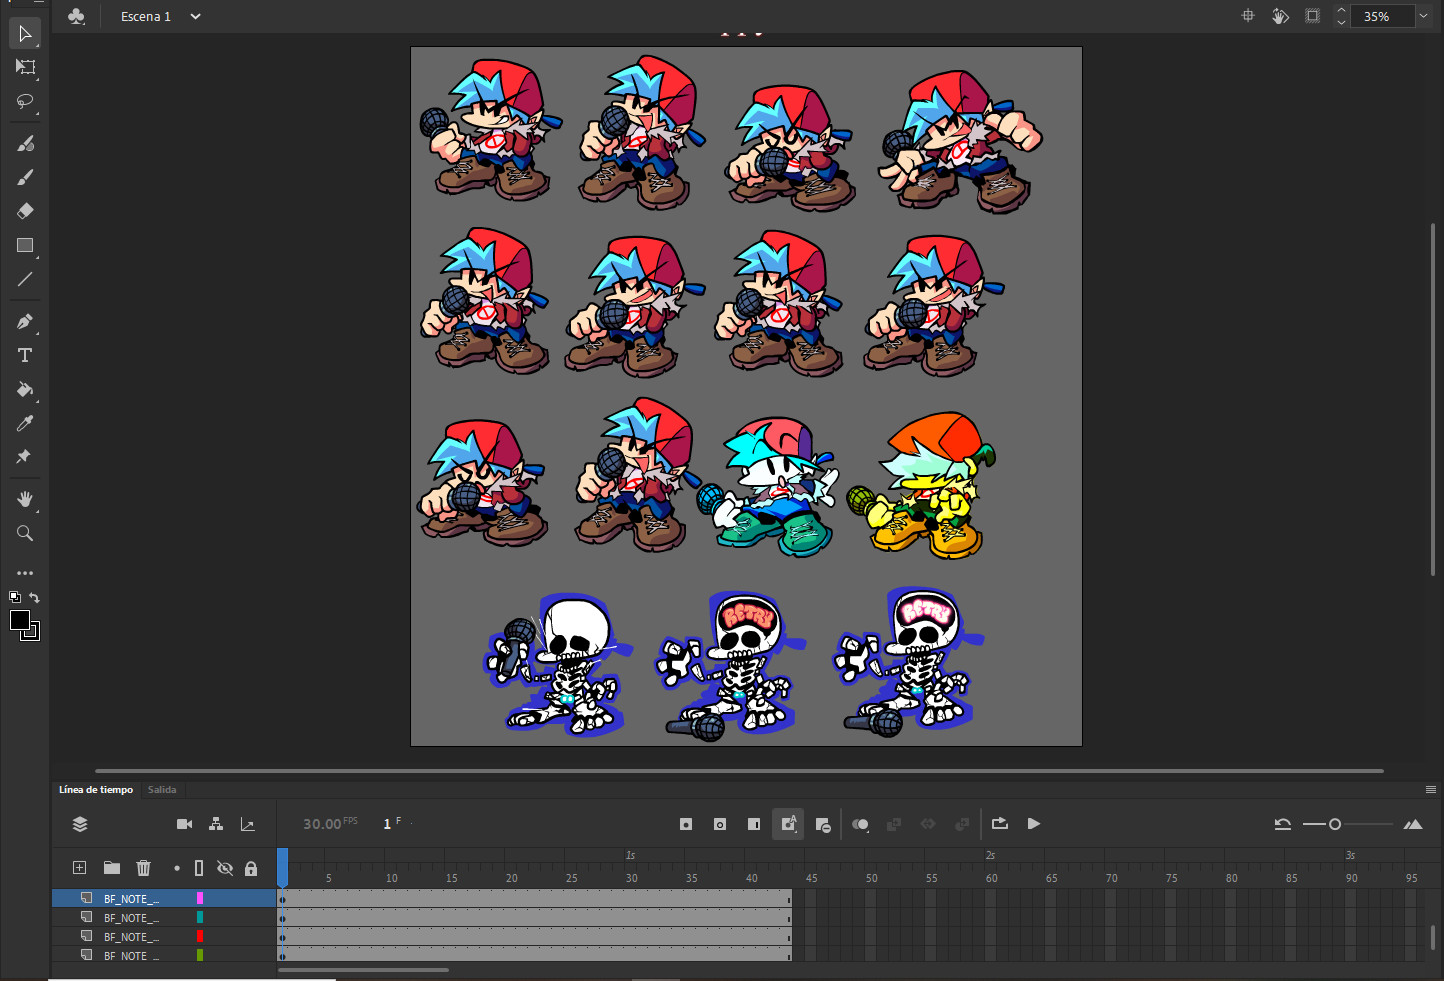
Task: Select the Eyedropper tool
Action: coord(25,424)
